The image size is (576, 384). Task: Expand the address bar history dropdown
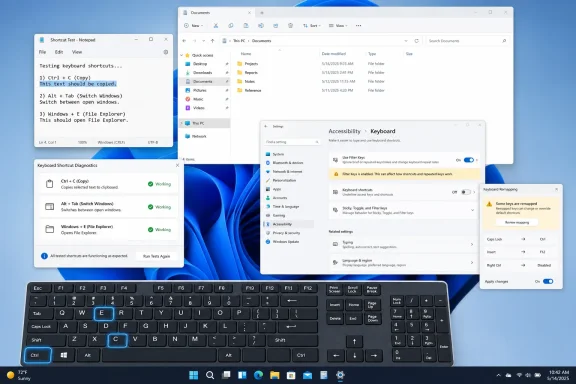point(406,41)
